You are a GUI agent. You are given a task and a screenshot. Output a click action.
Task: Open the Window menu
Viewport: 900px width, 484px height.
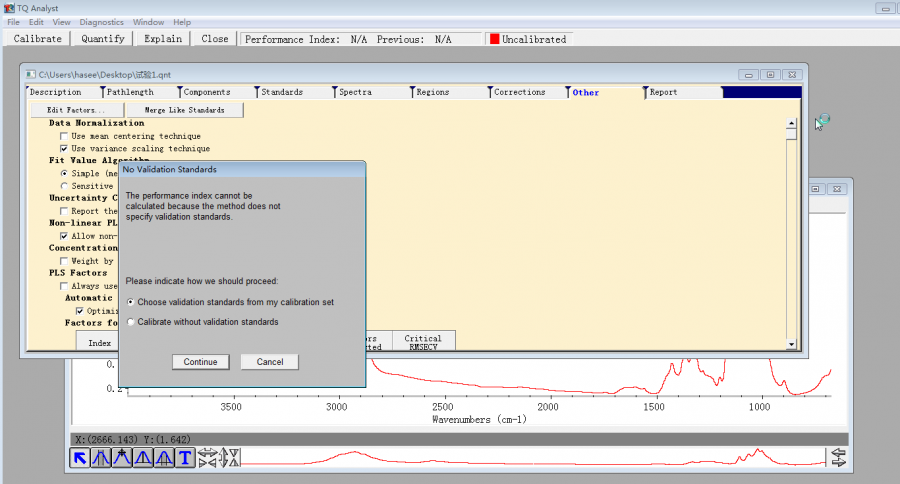(148, 22)
